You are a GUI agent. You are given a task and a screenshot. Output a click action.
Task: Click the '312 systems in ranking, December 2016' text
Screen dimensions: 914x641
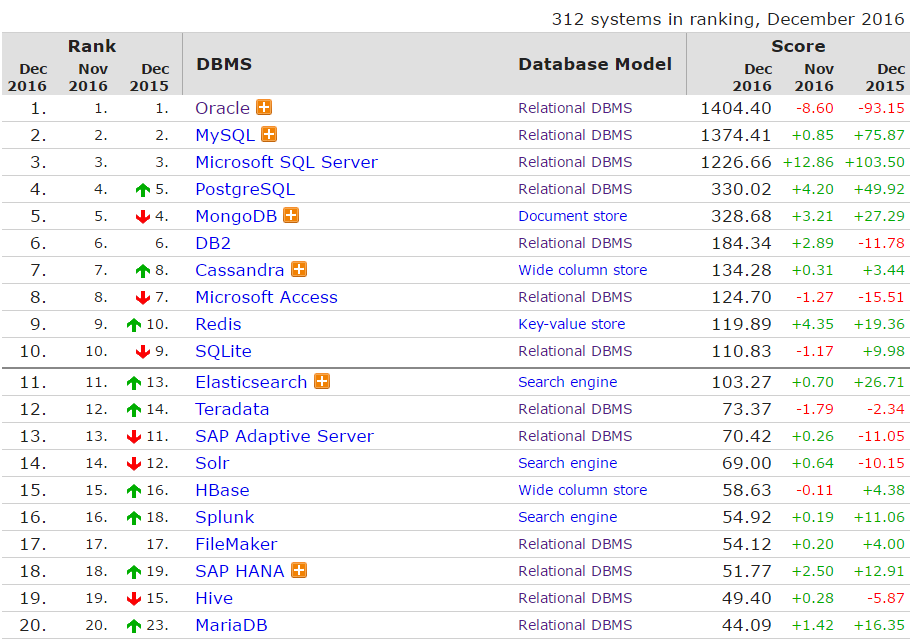point(728,19)
